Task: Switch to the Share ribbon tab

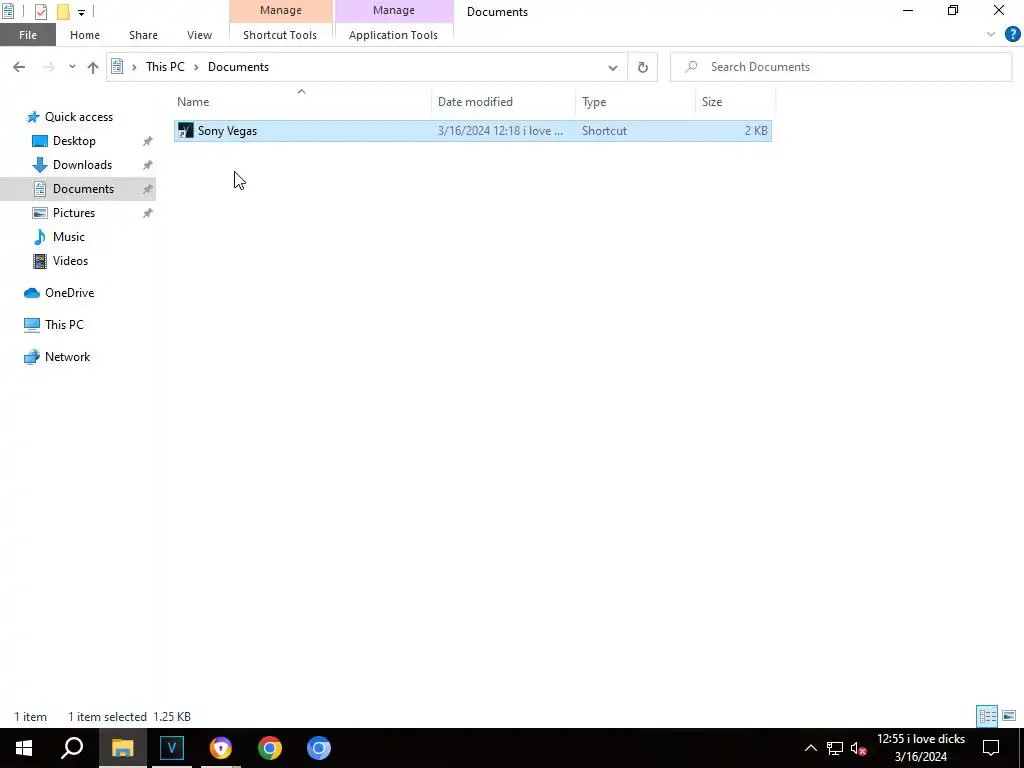Action: (x=143, y=35)
